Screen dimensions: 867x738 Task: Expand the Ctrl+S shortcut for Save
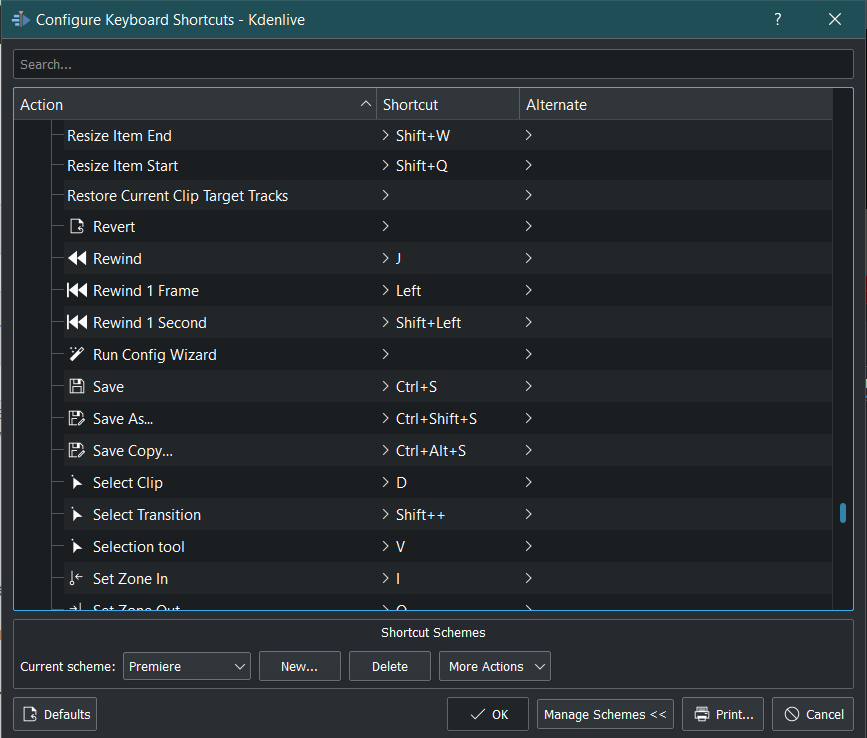coord(385,386)
